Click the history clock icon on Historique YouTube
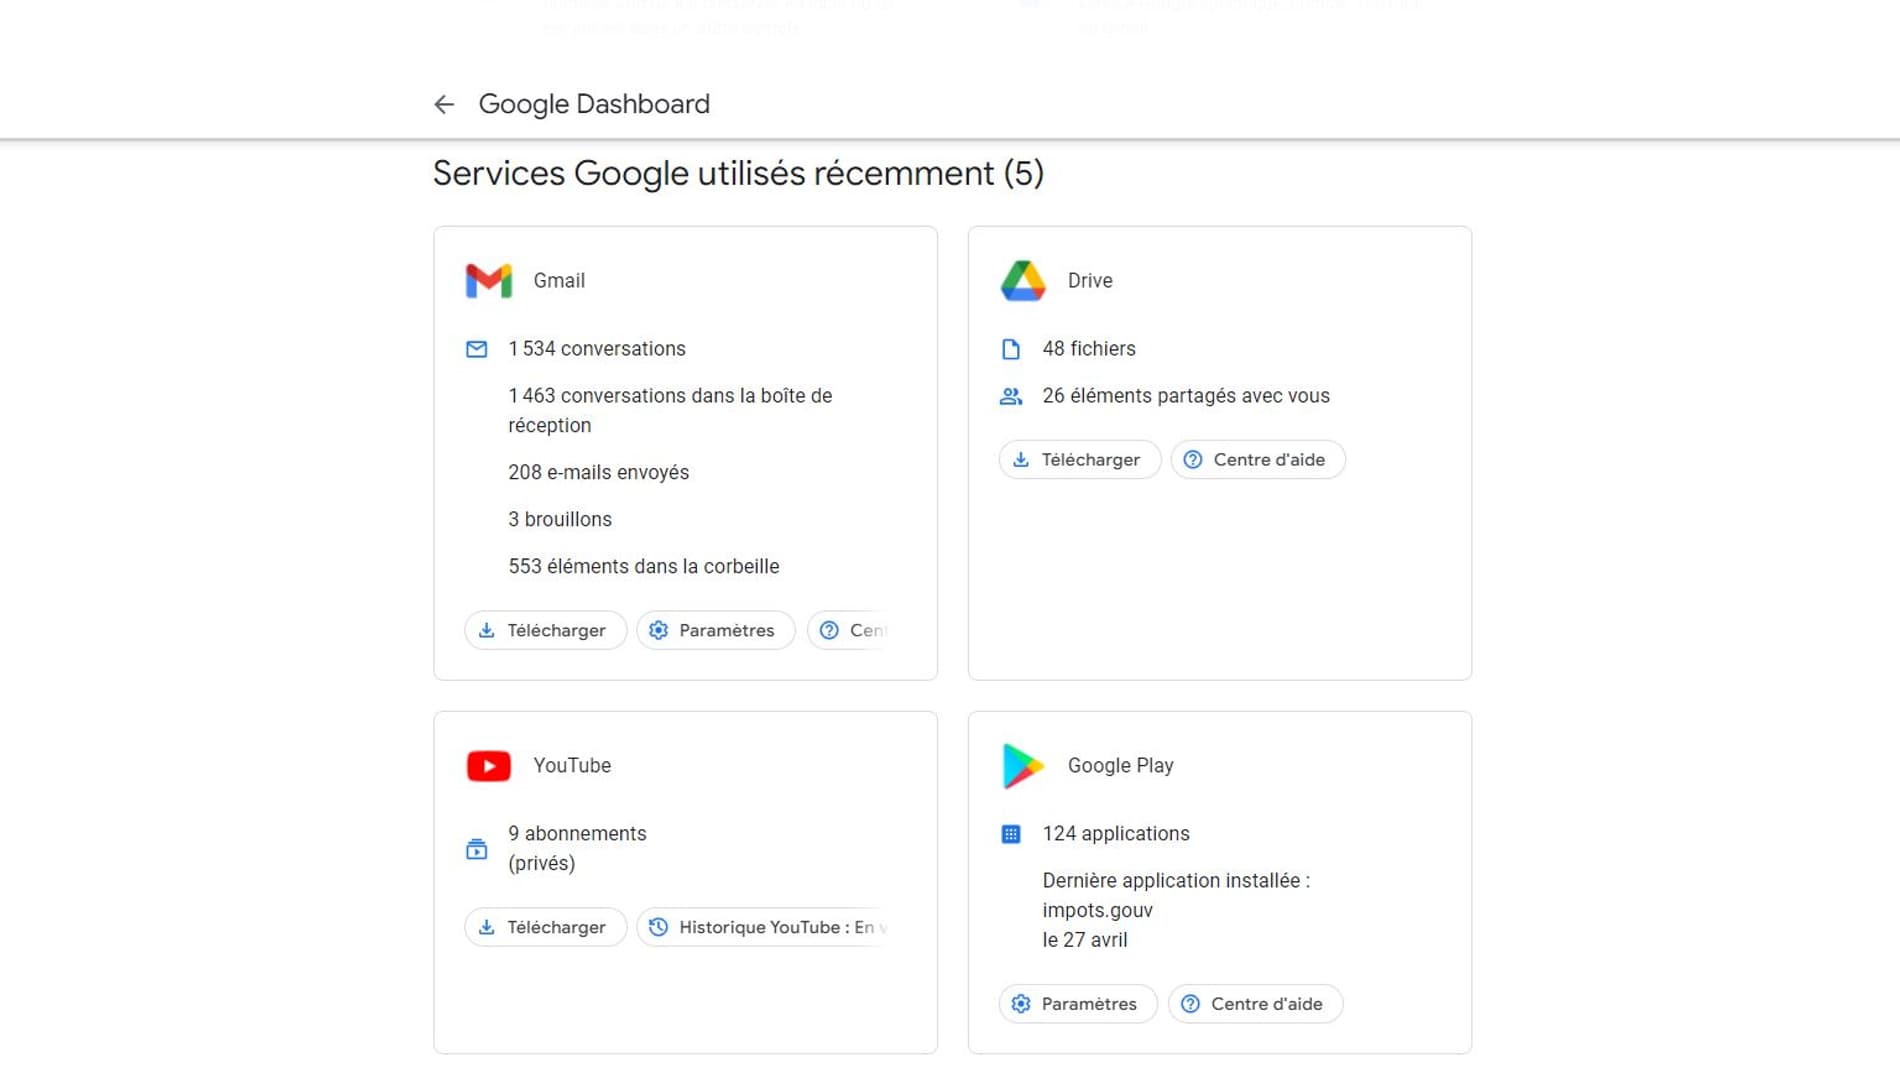This screenshot has height=1069, width=1900. click(657, 927)
